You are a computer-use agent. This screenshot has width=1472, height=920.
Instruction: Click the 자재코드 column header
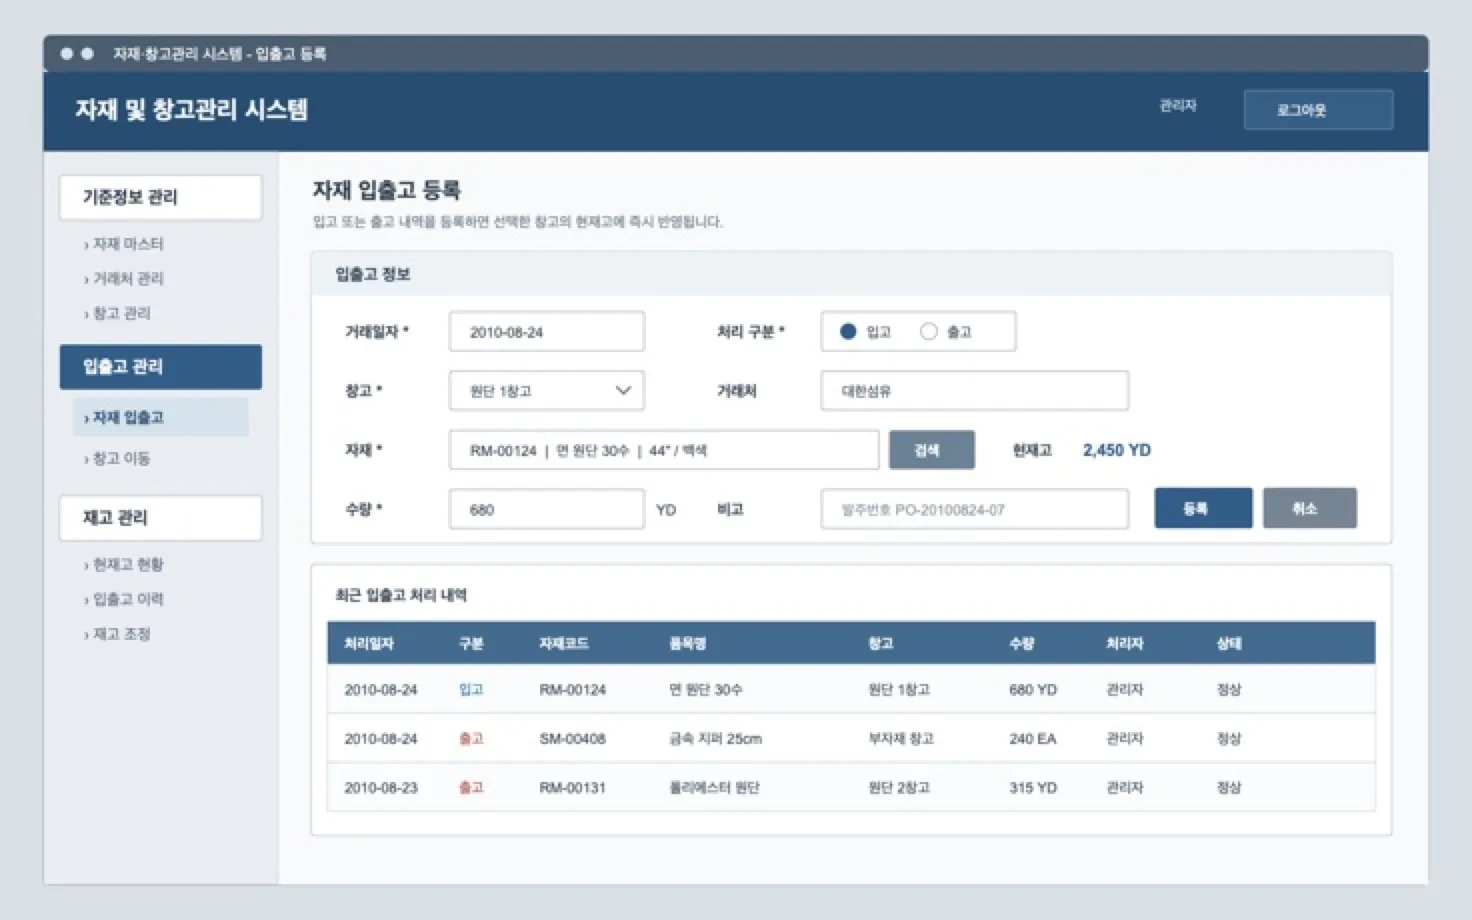click(564, 644)
